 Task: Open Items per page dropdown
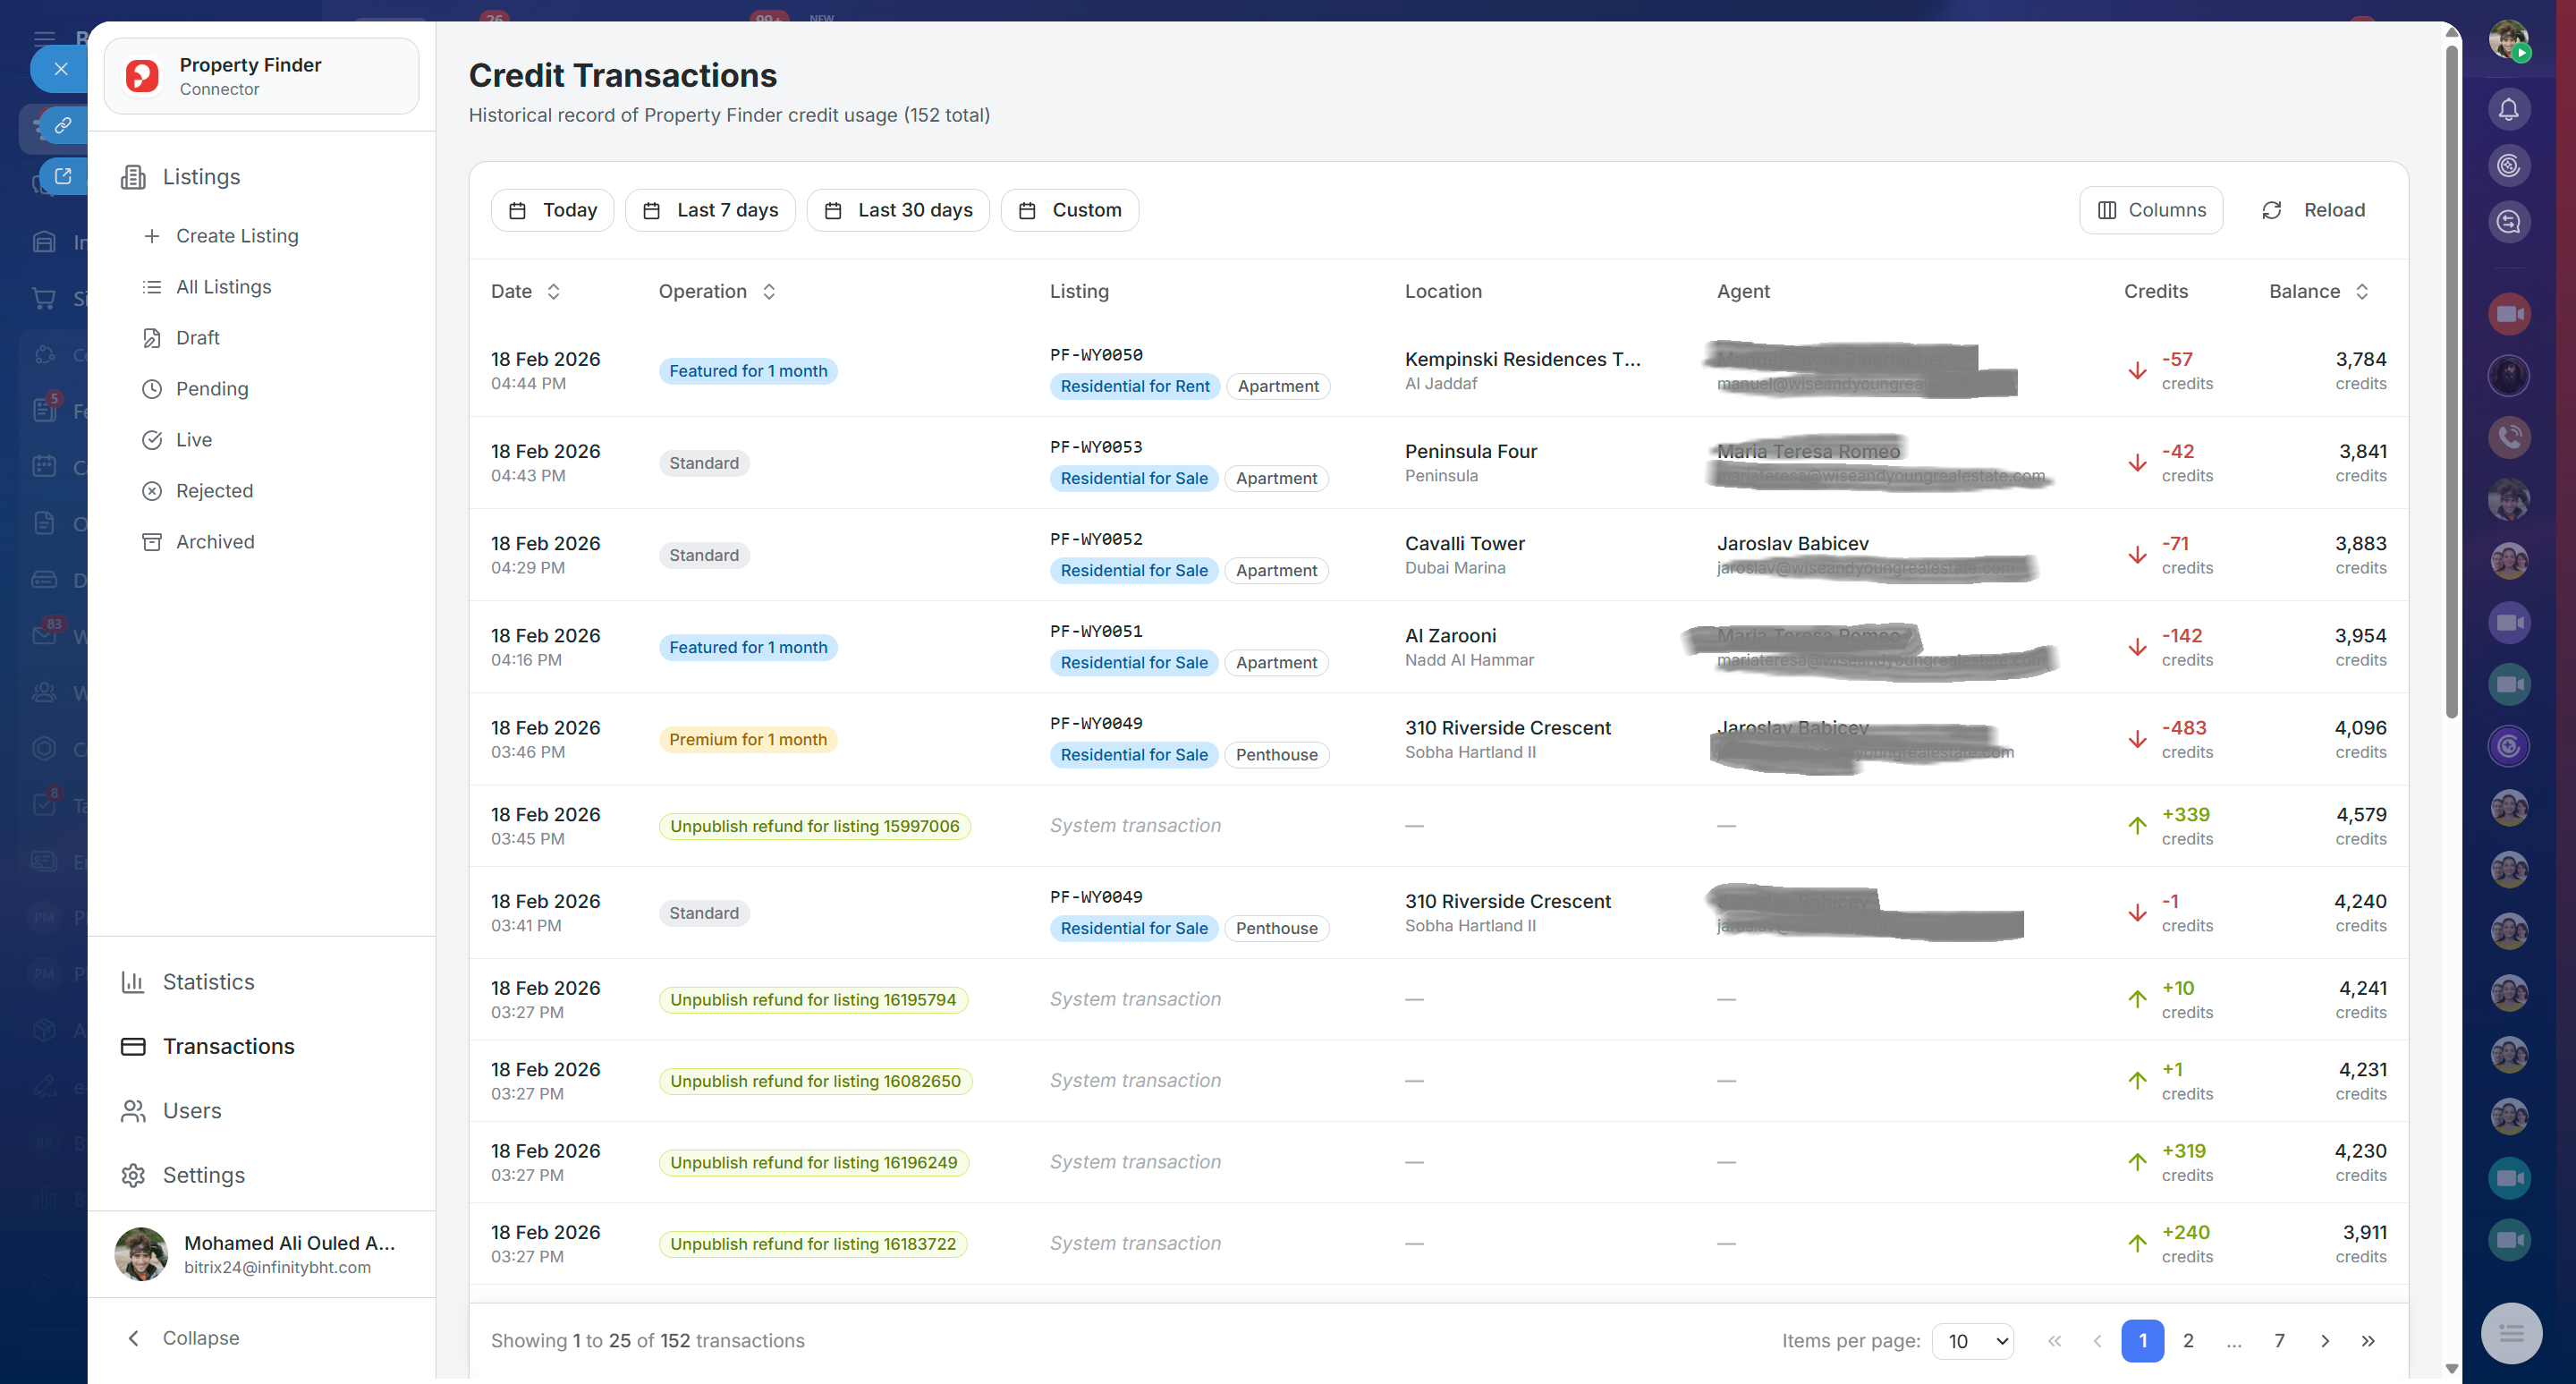[x=1972, y=1340]
